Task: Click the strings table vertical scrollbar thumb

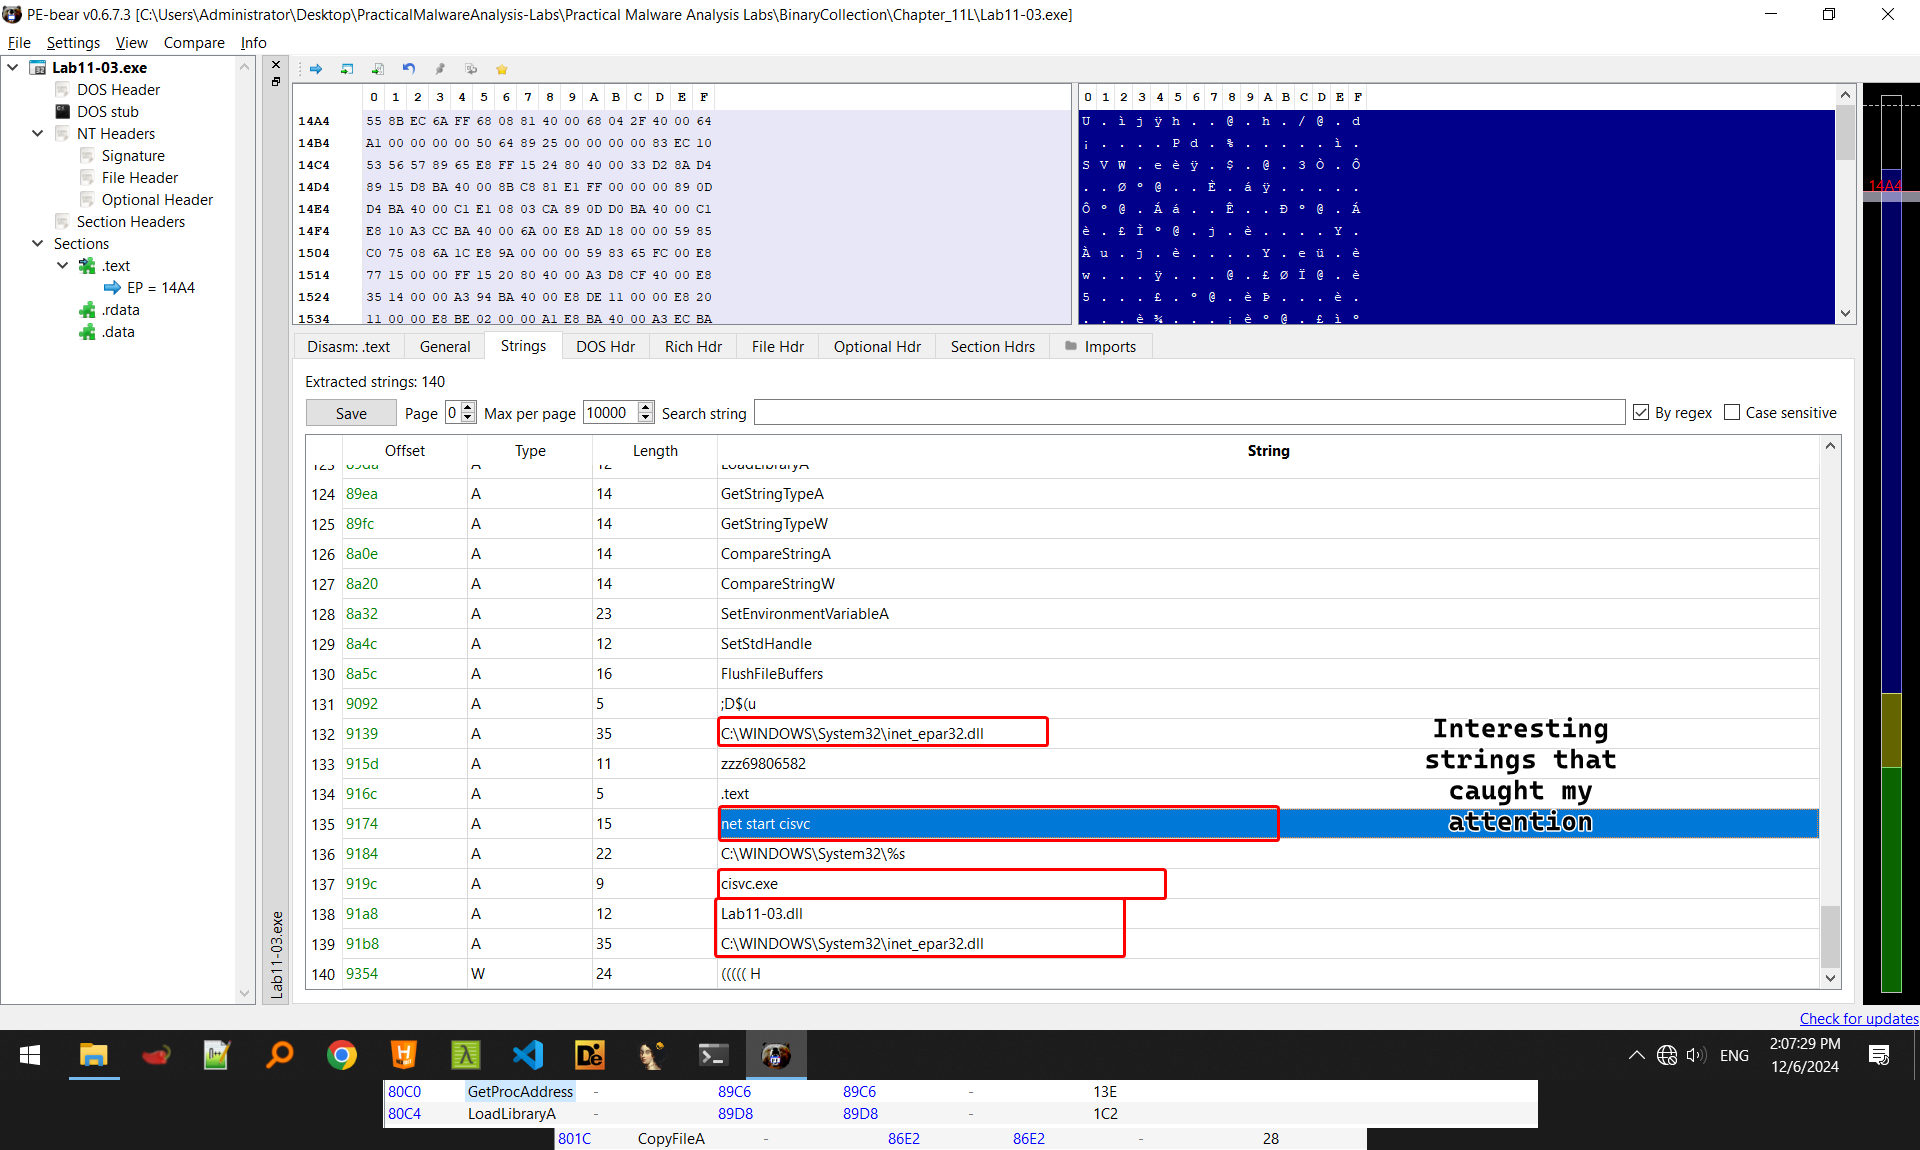Action: point(1830,935)
